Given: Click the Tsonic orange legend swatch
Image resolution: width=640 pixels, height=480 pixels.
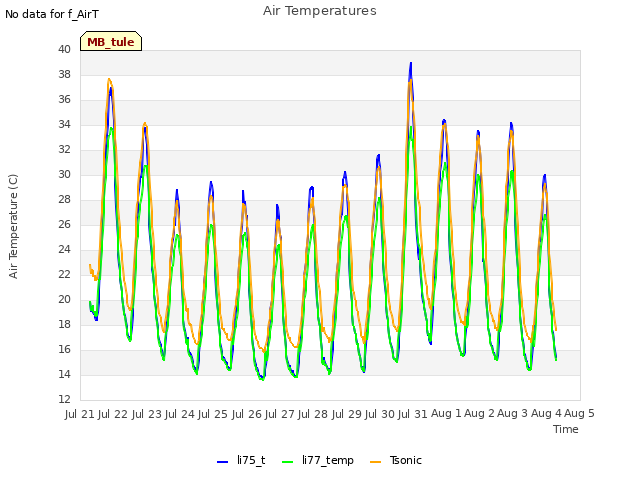Looking at the screenshot, I should [x=376, y=462].
